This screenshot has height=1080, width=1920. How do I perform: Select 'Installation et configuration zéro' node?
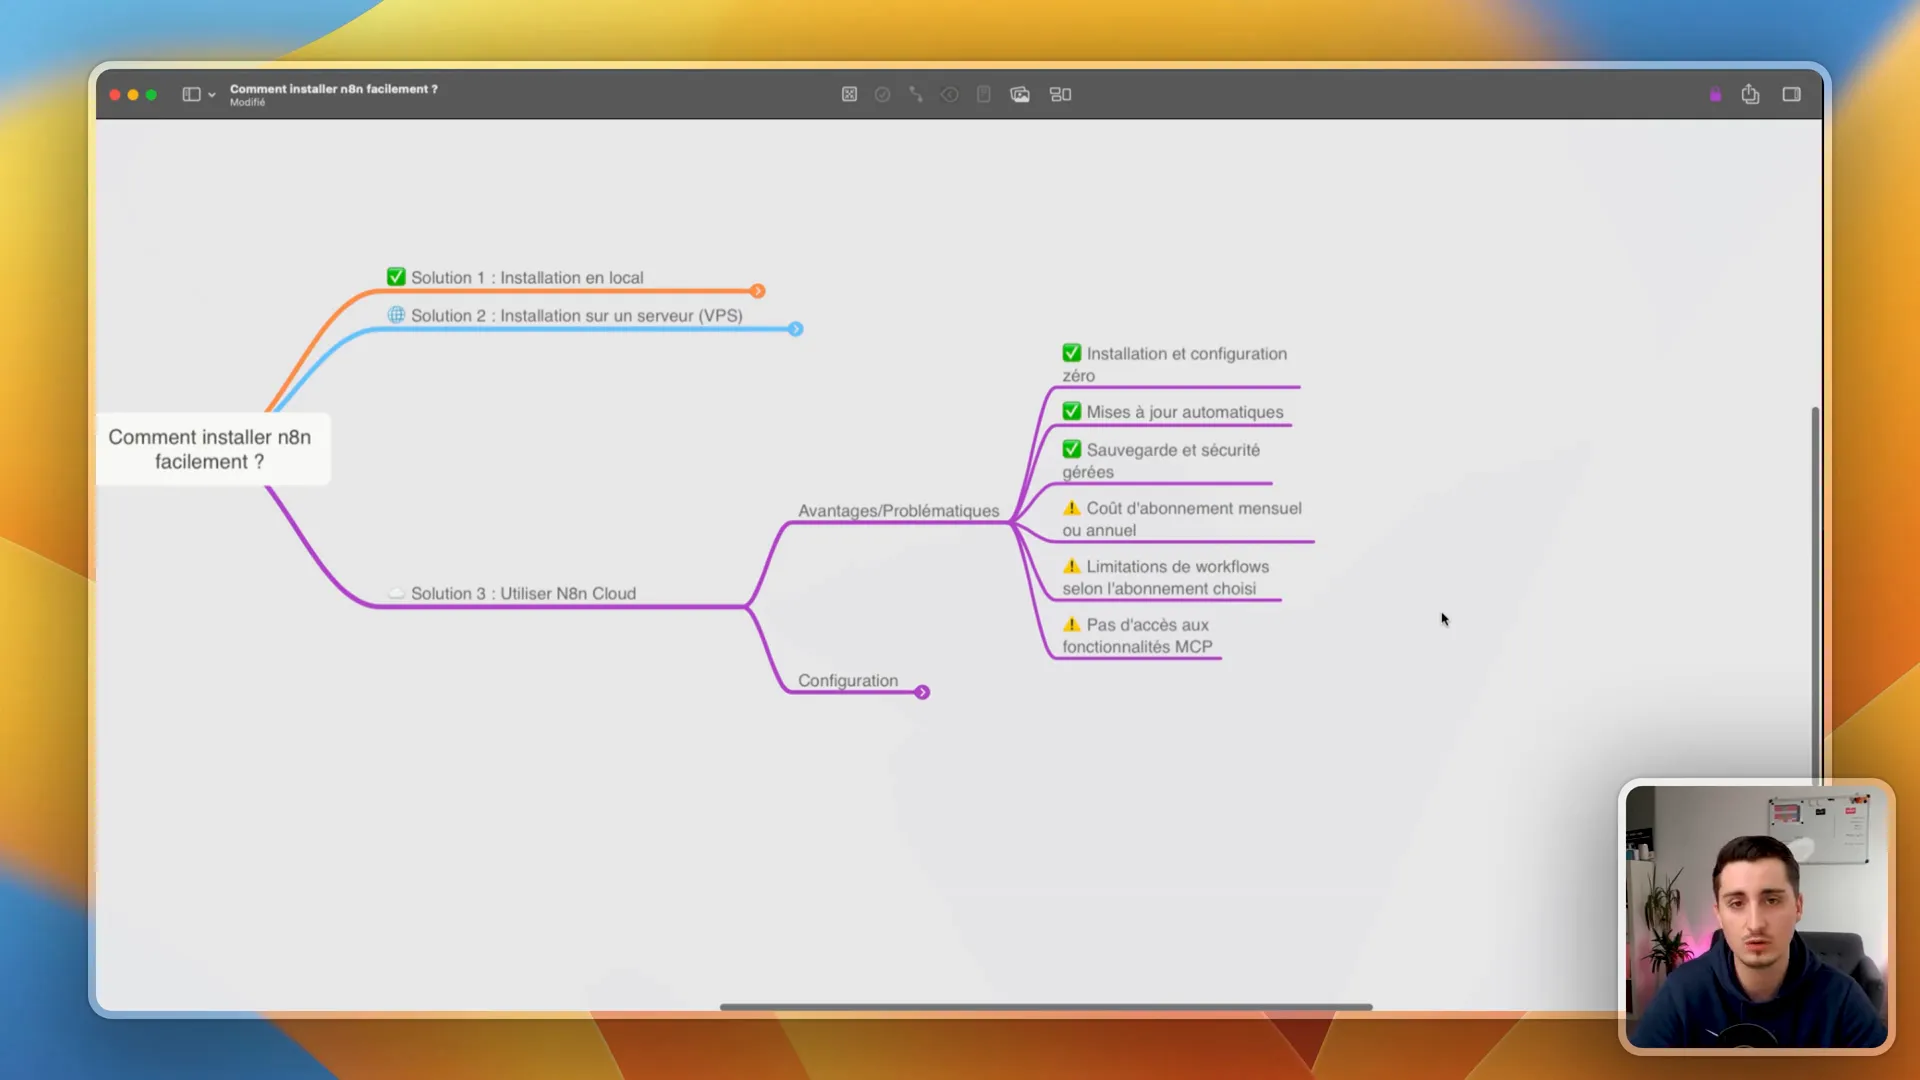click(1175, 364)
